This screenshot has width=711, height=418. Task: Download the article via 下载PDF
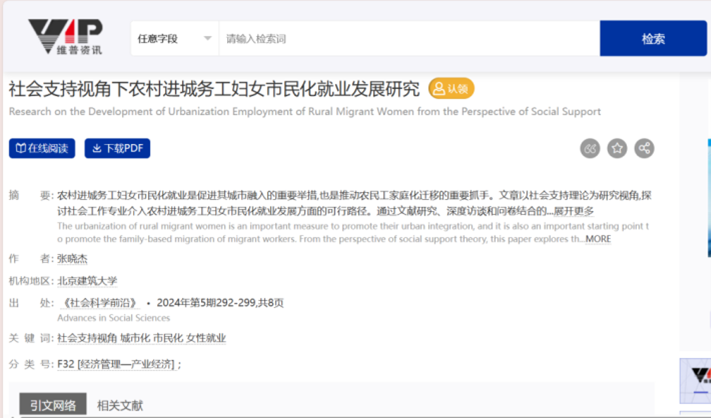(x=117, y=148)
